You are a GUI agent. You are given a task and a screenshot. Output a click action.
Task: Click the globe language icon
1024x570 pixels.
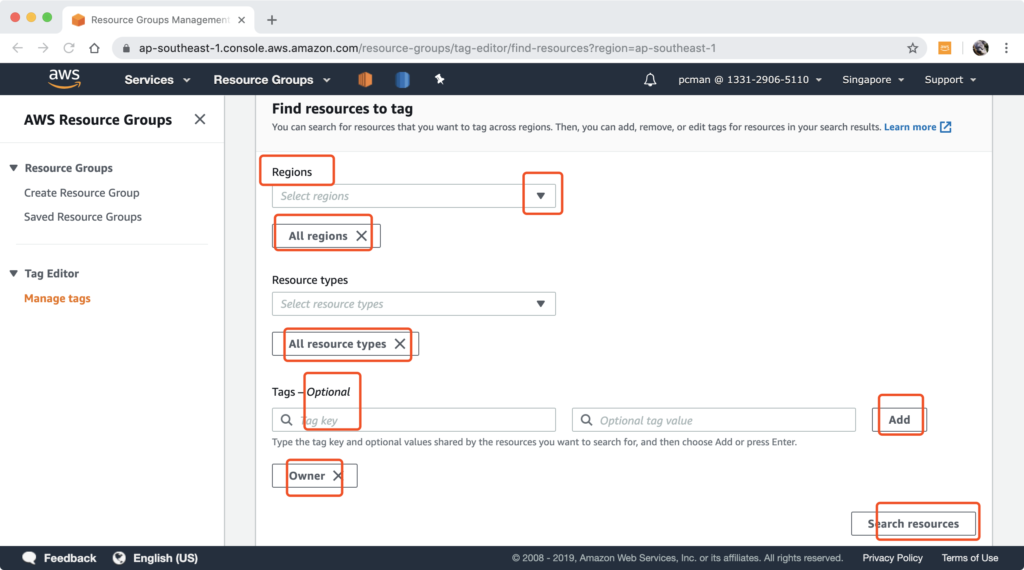[x=119, y=558]
